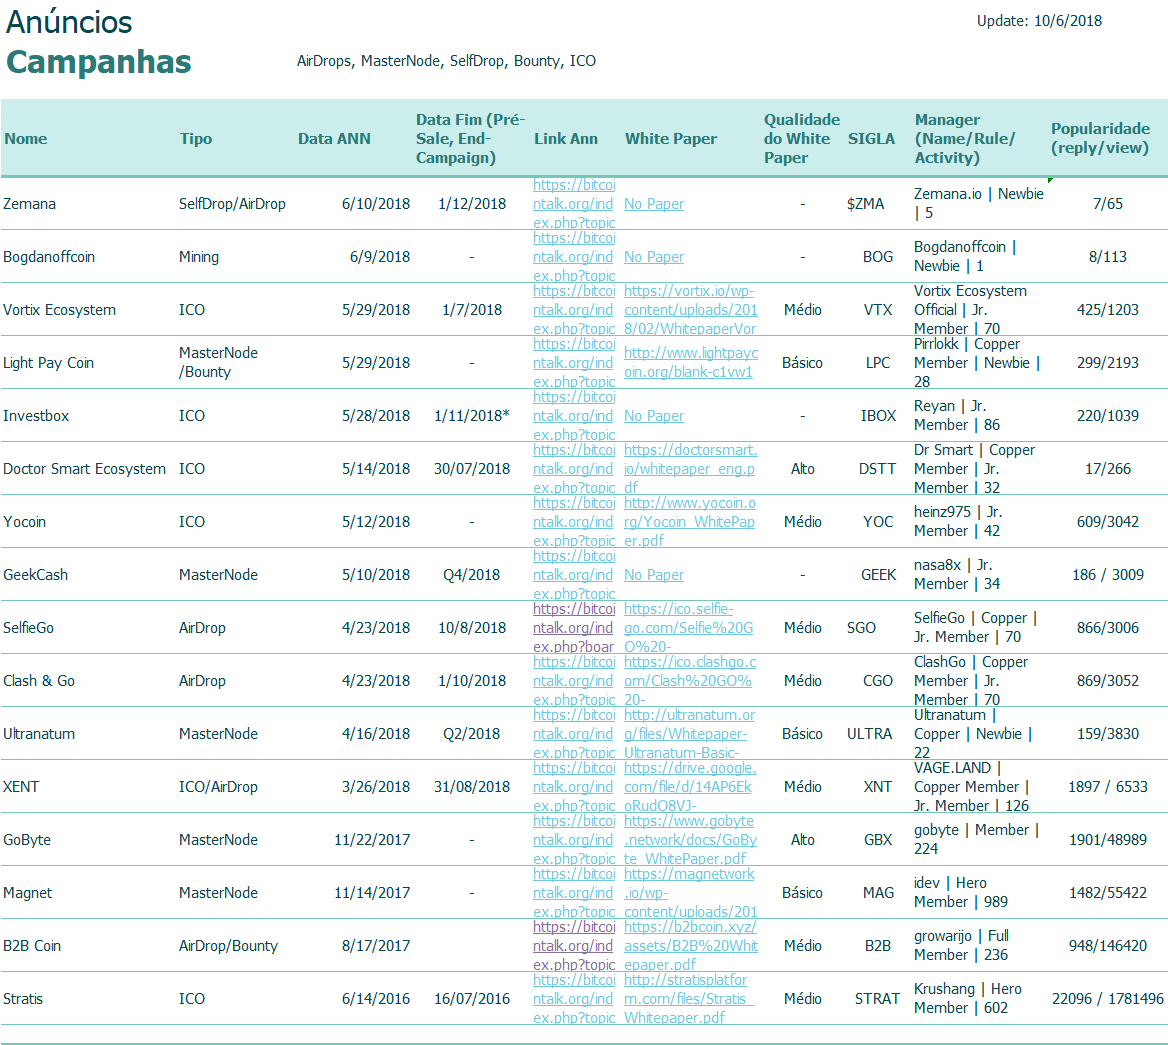
Task: Click the No Paper link for Investbox
Action: [x=654, y=416]
